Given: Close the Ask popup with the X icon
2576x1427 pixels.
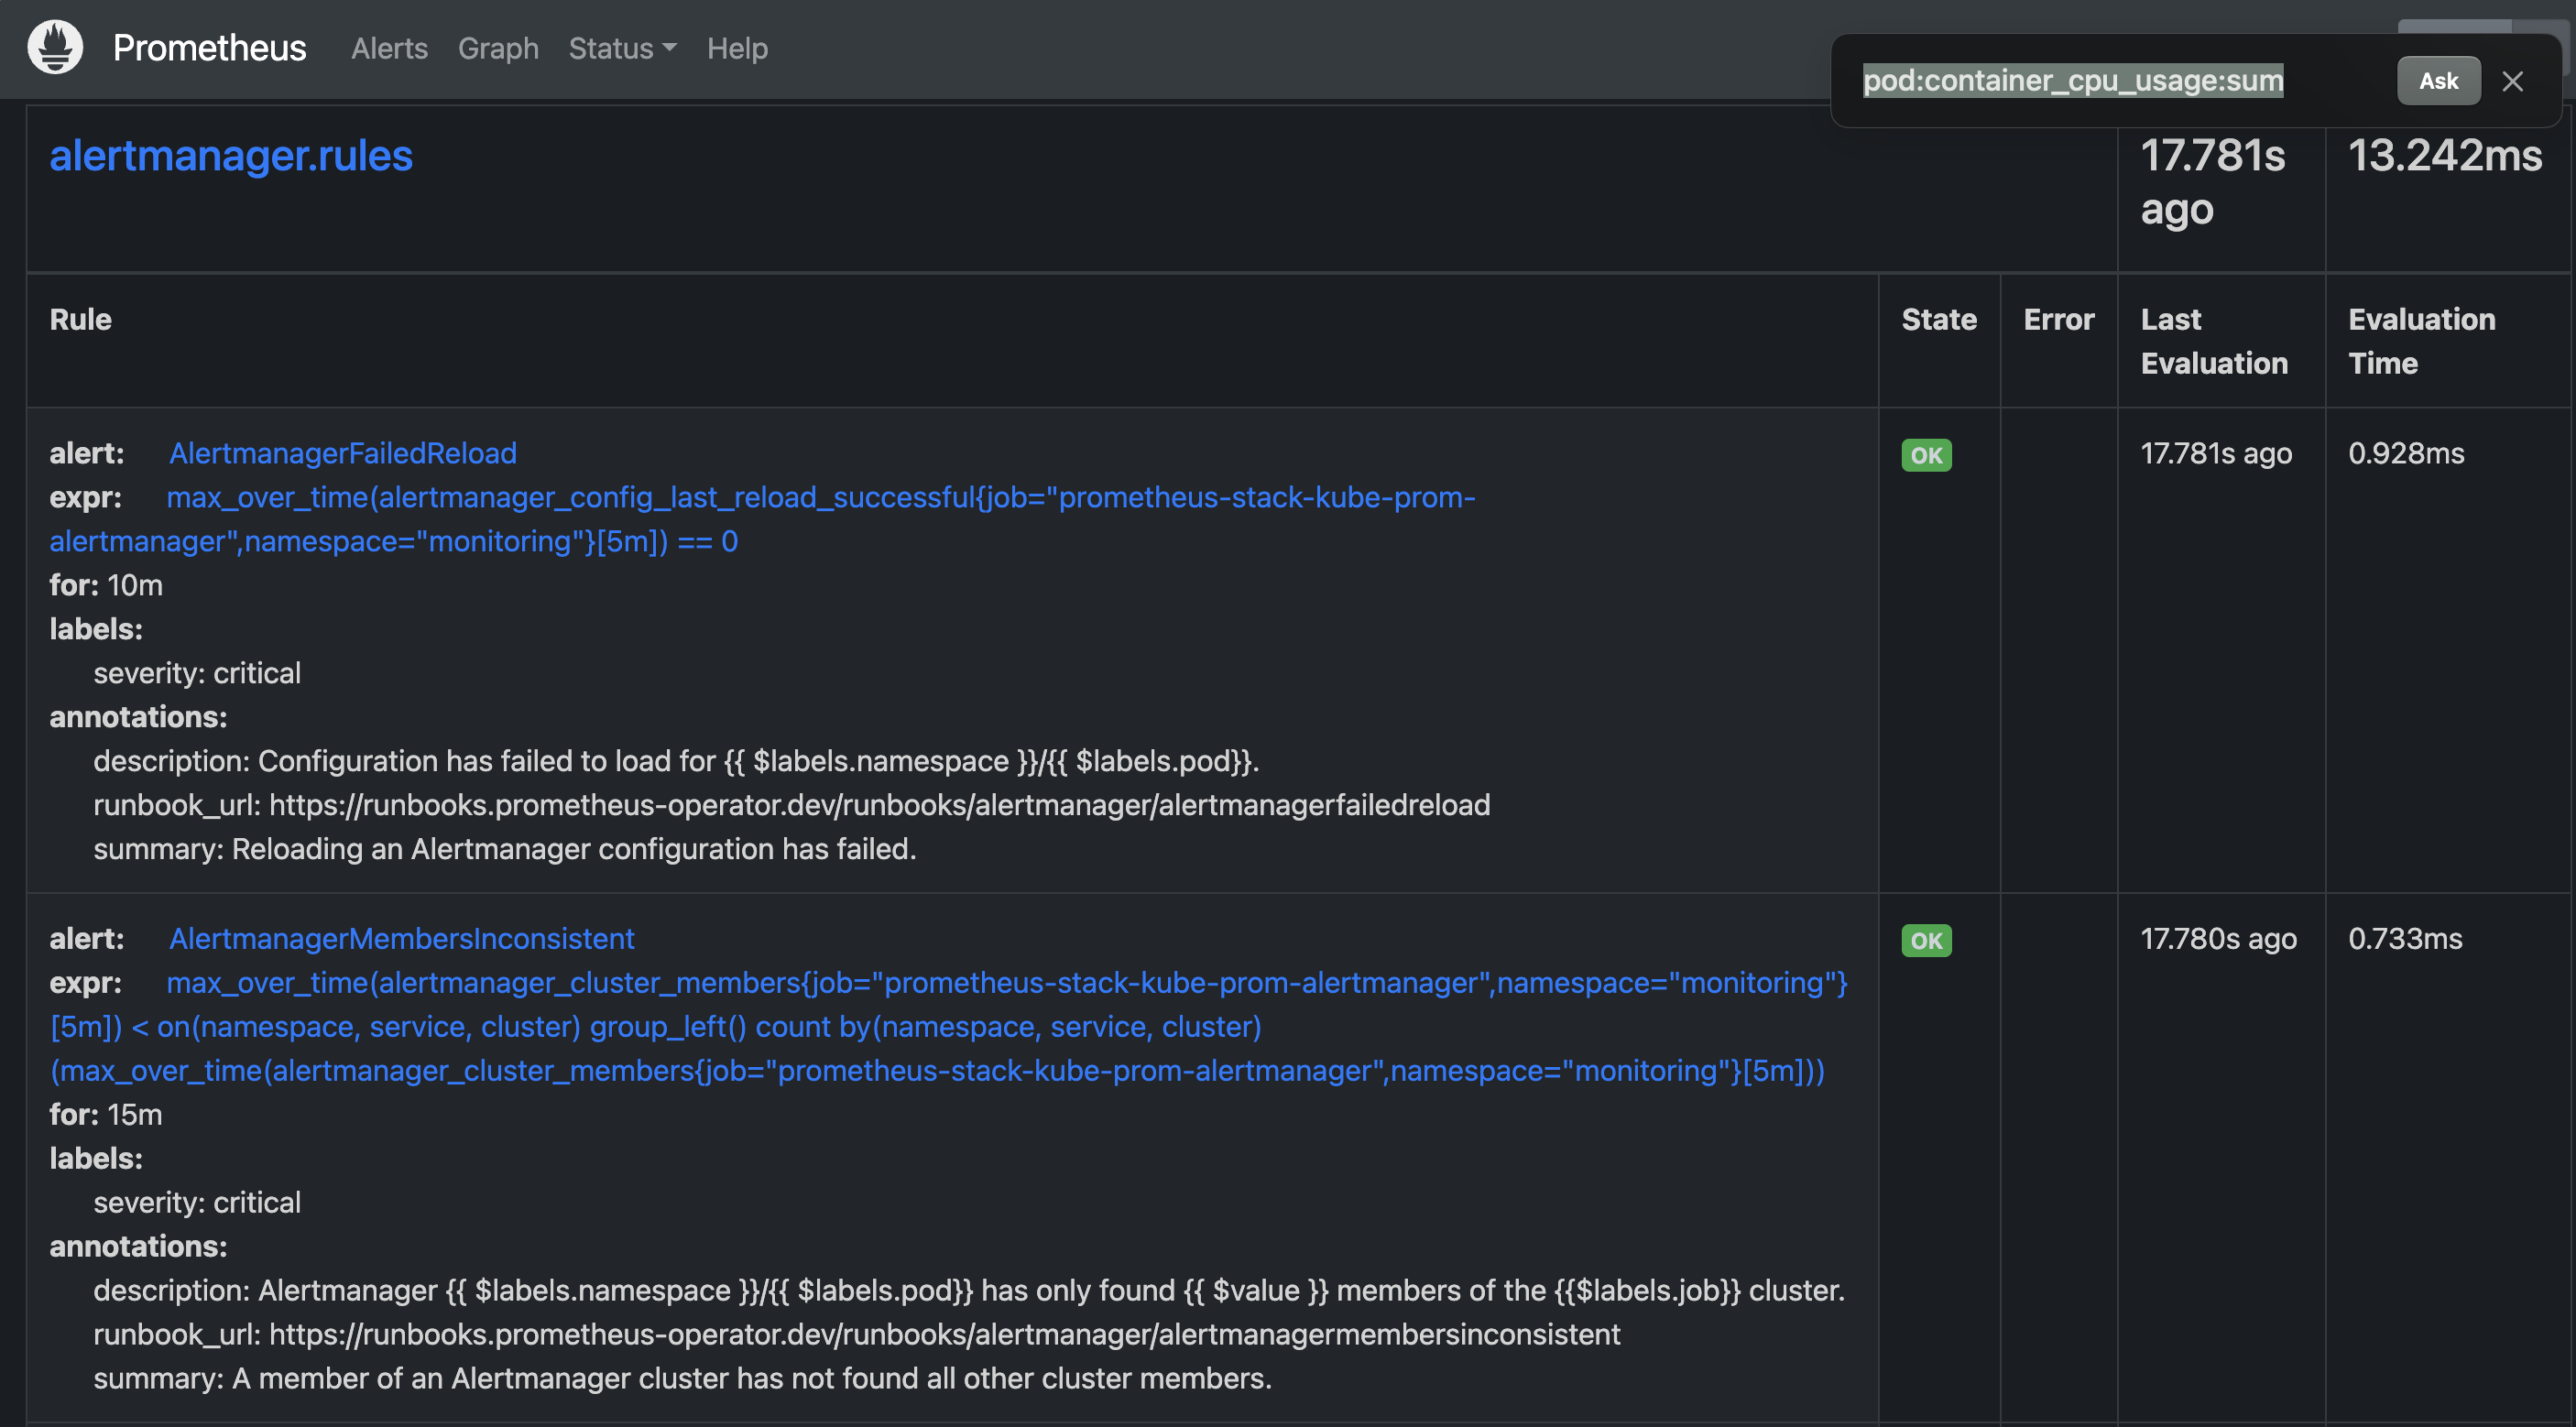Looking at the screenshot, I should 2512,81.
